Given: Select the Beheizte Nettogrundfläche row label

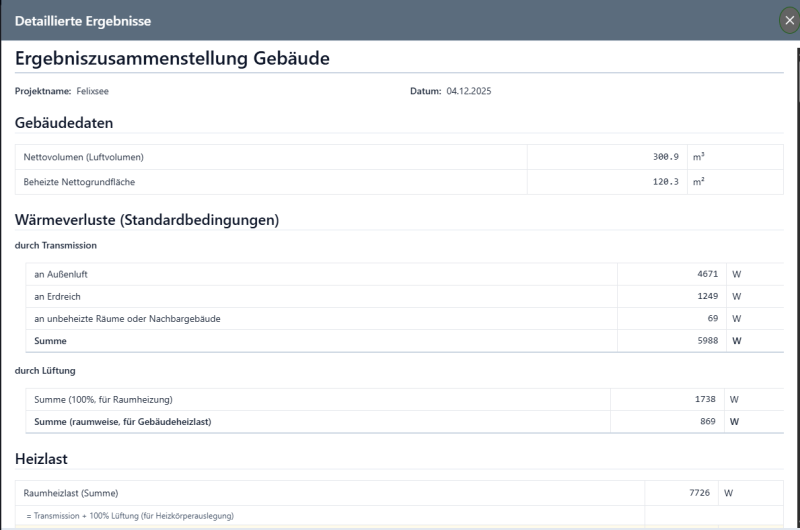Looking at the screenshot, I should [x=79, y=182].
